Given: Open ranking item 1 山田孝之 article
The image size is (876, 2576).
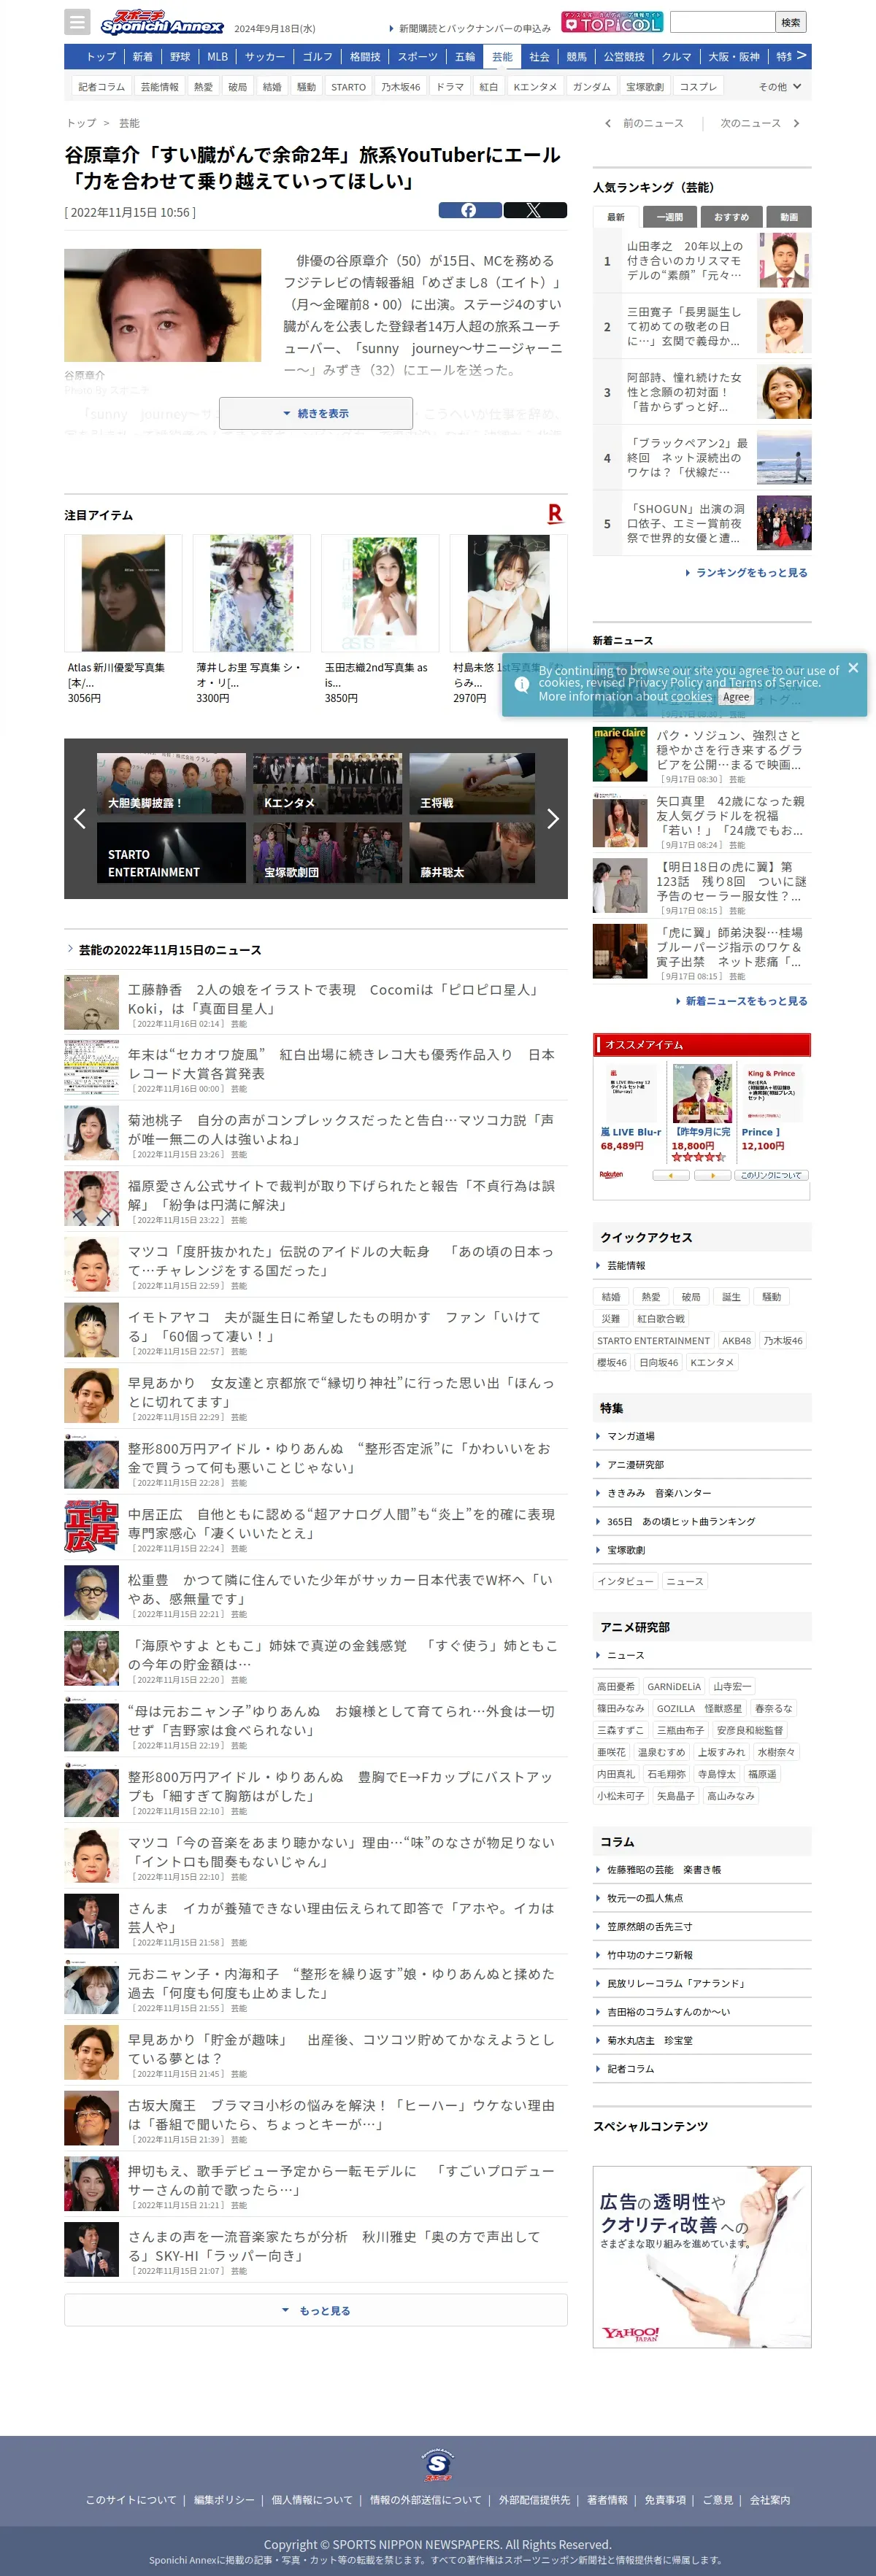Looking at the screenshot, I should click(702, 260).
